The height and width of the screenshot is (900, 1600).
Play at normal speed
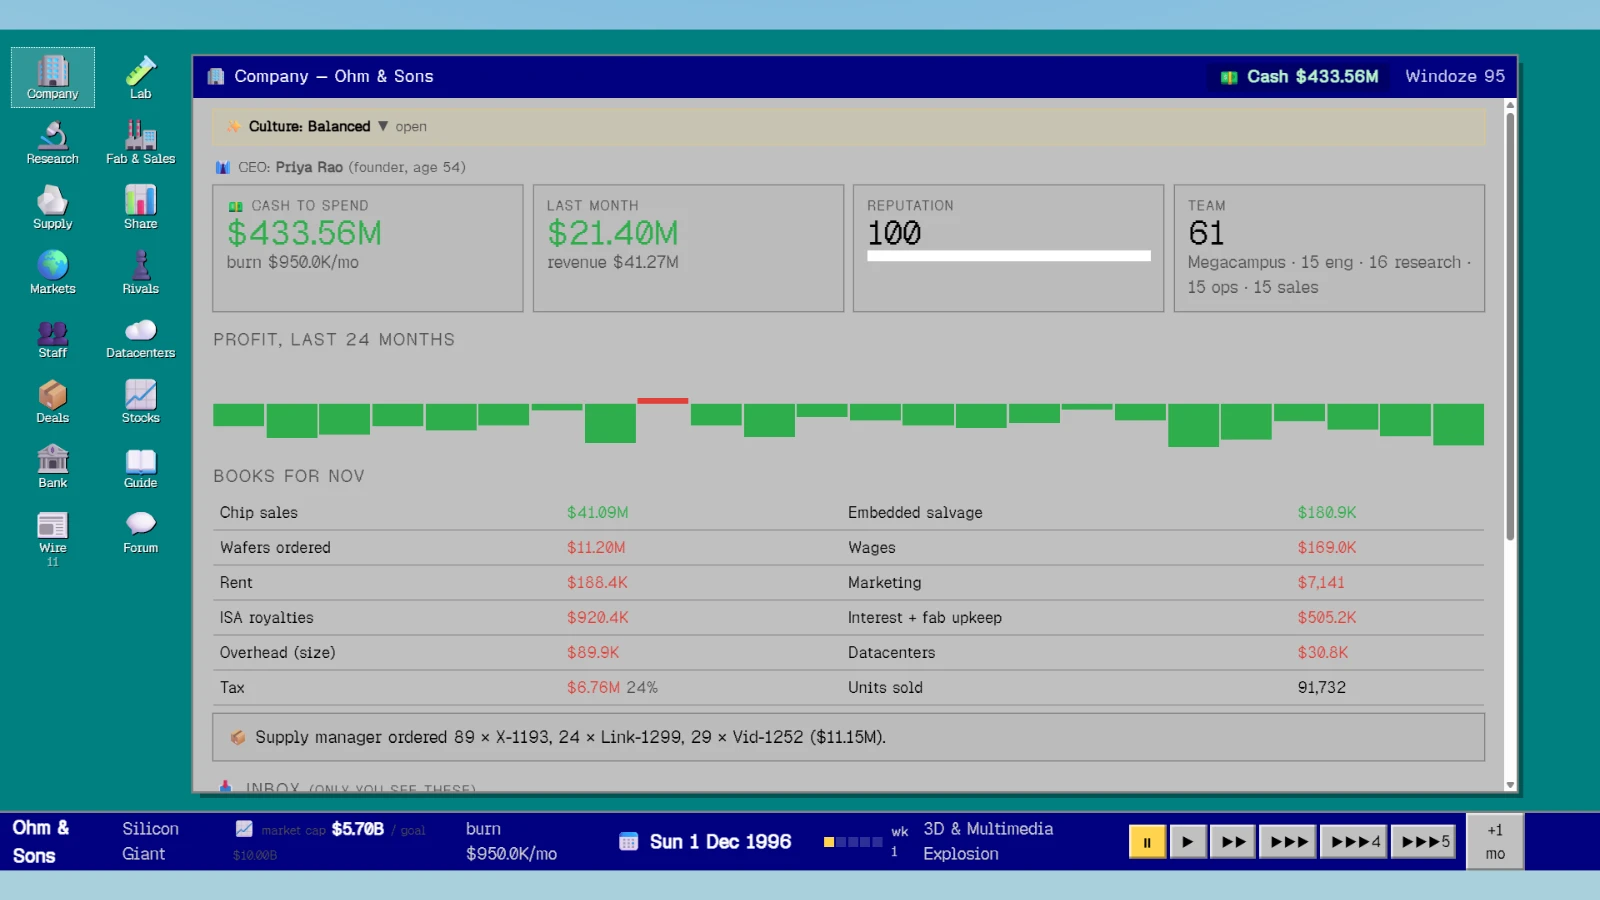click(x=1187, y=842)
